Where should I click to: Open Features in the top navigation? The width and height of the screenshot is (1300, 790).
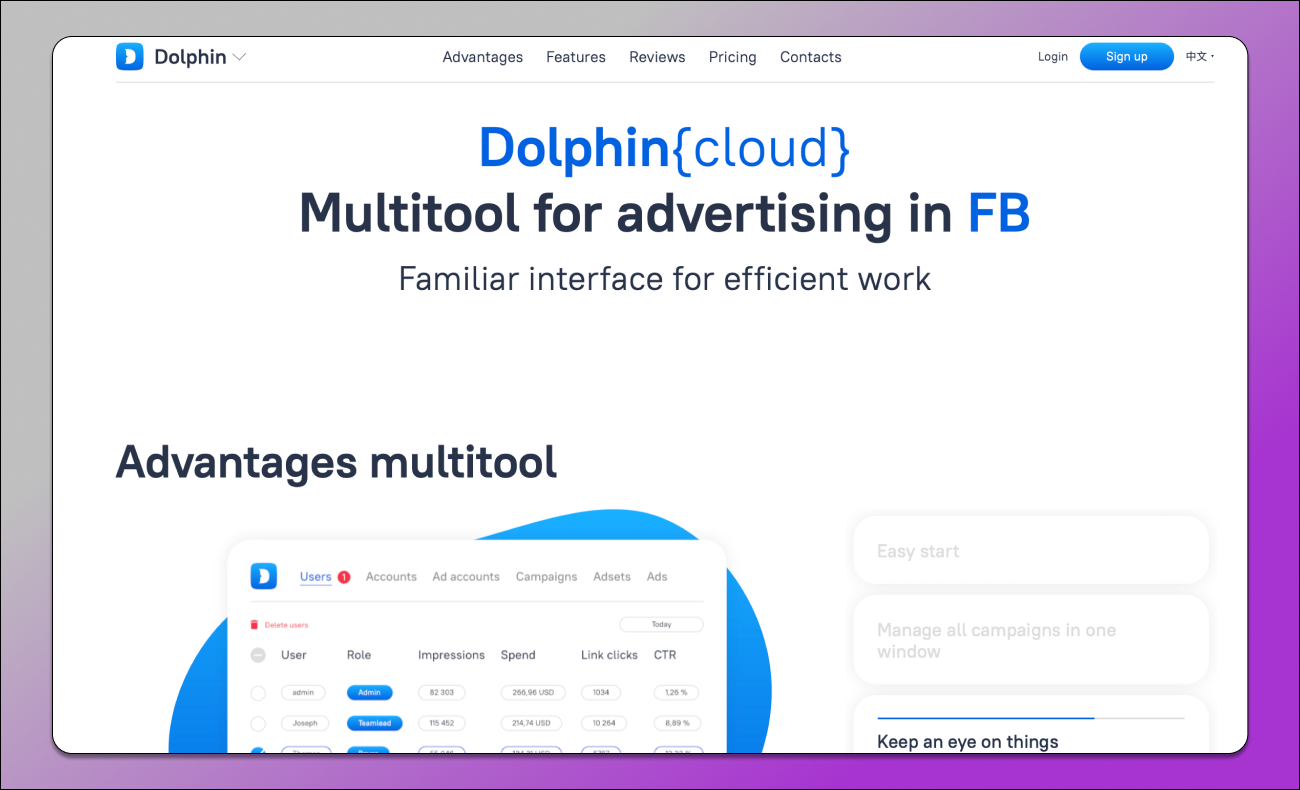[x=576, y=57]
